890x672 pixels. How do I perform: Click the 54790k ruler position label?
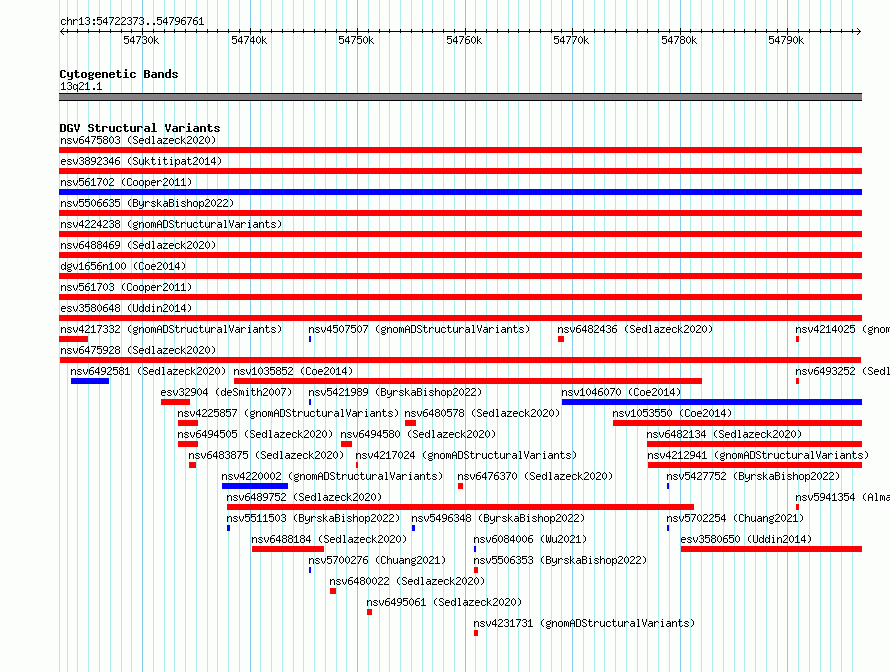coord(786,40)
